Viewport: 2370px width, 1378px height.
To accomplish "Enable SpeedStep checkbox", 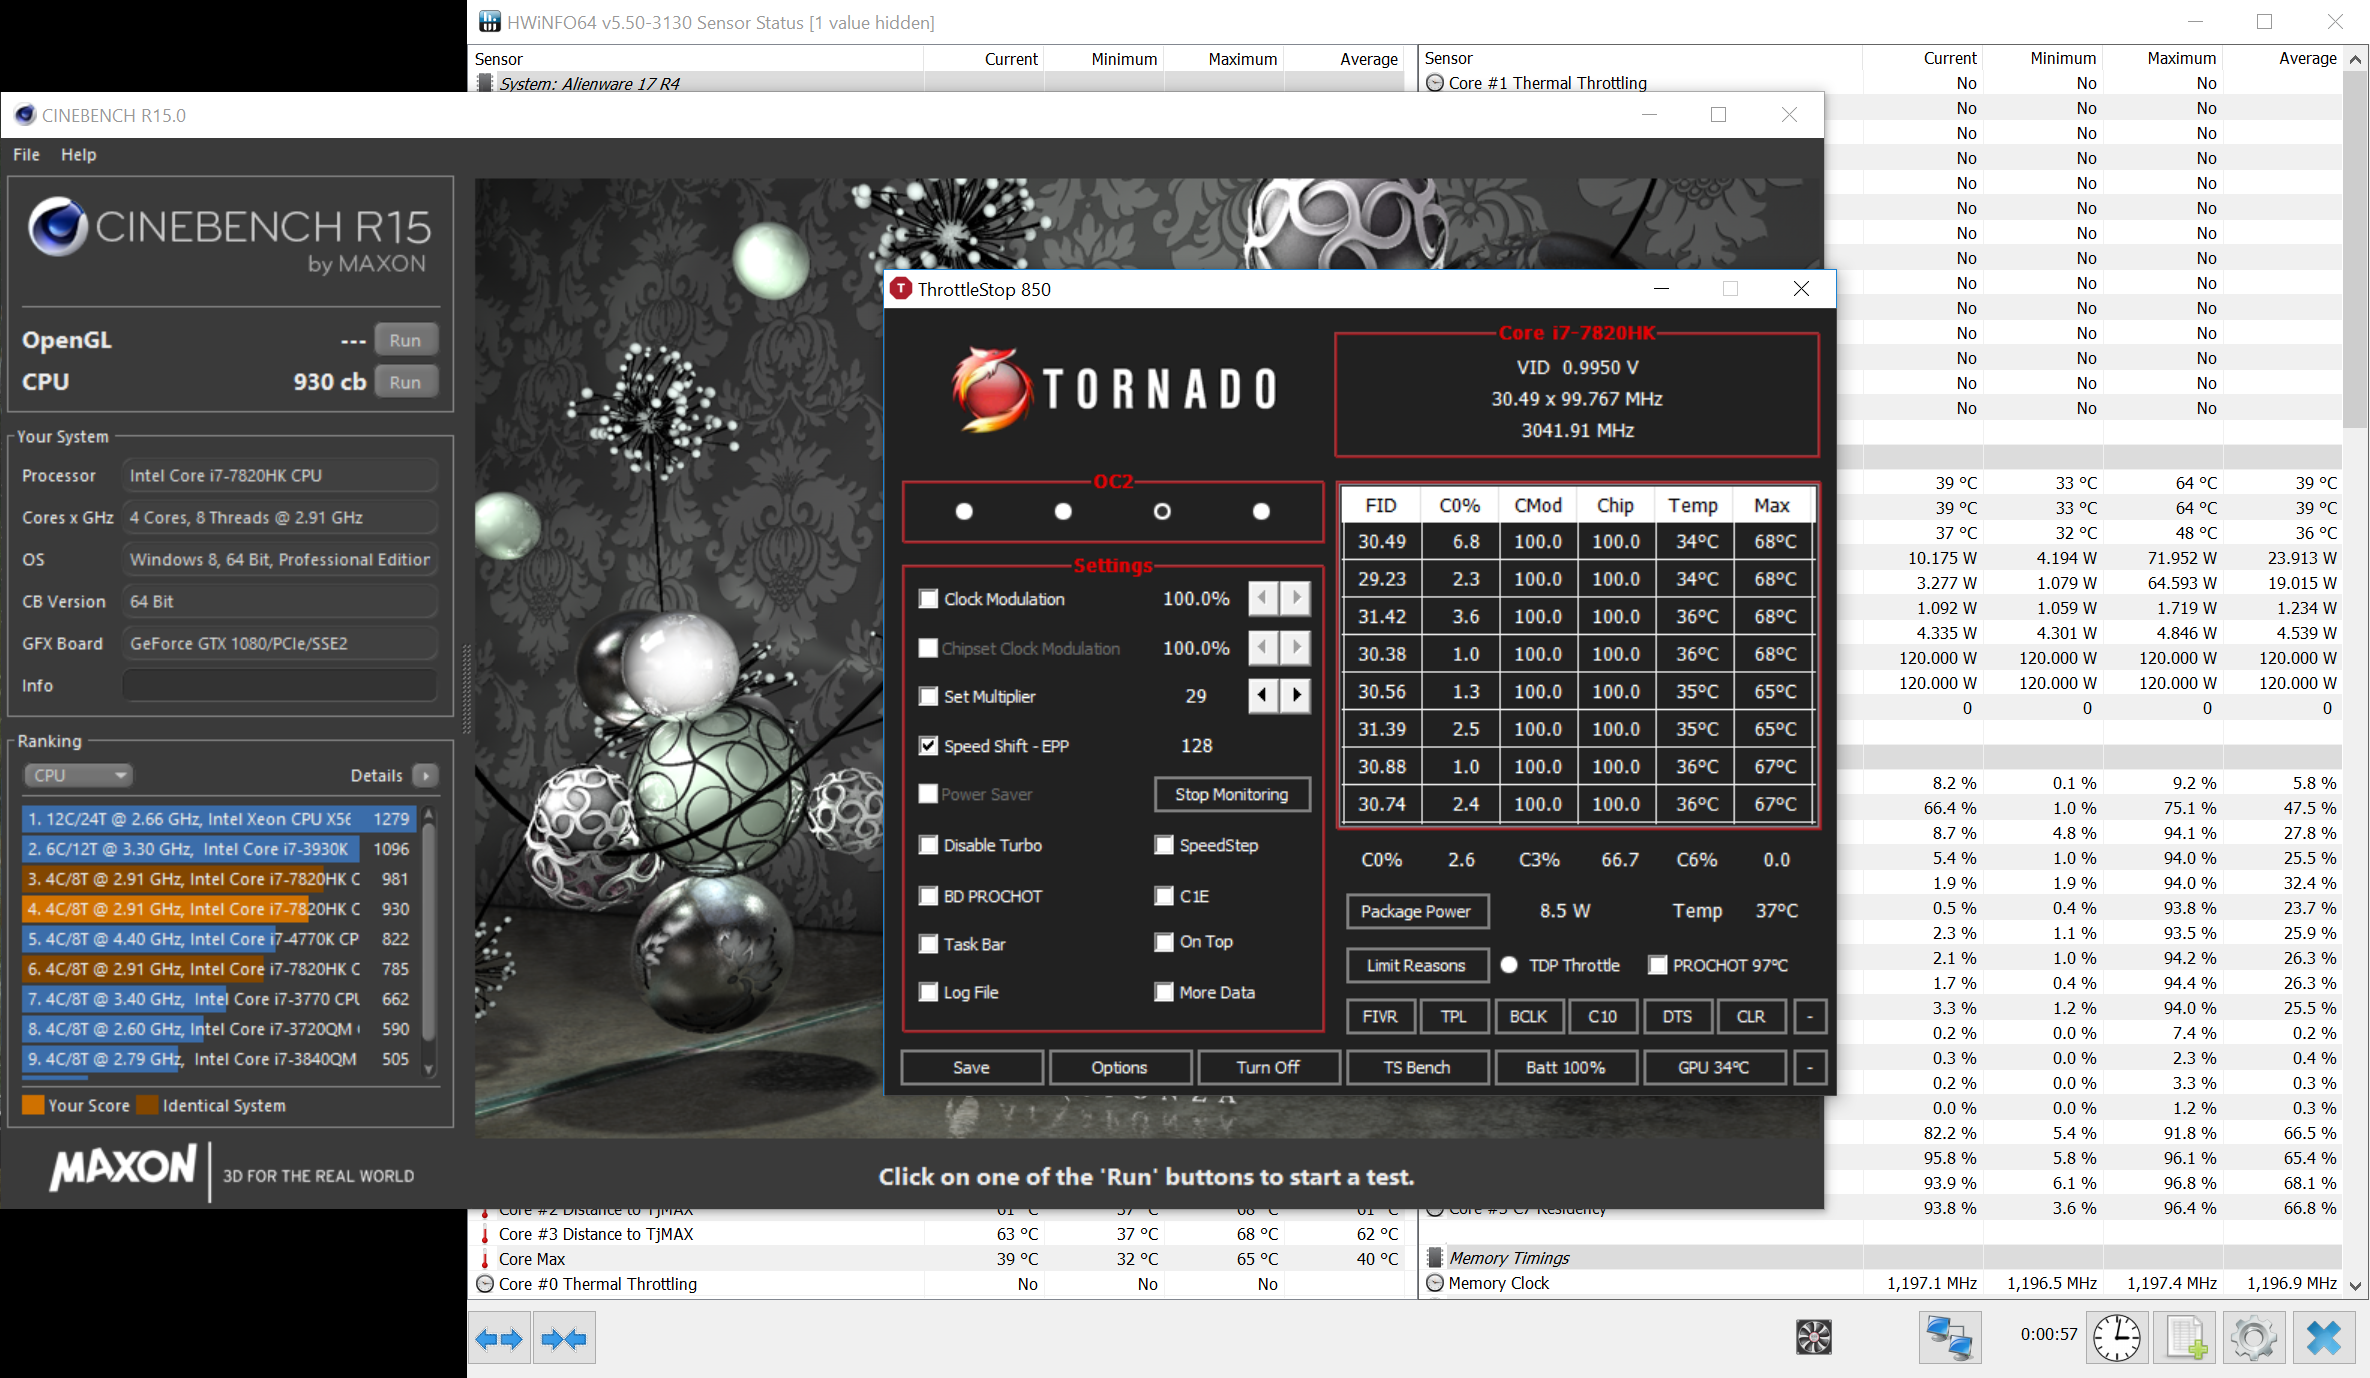I will (1163, 845).
